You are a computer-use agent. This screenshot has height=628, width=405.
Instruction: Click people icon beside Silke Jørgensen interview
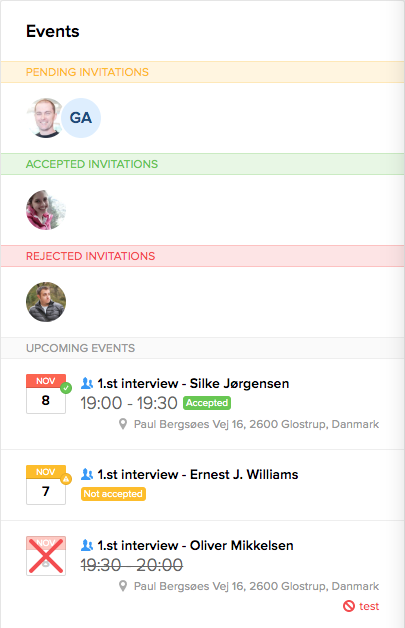coord(87,383)
